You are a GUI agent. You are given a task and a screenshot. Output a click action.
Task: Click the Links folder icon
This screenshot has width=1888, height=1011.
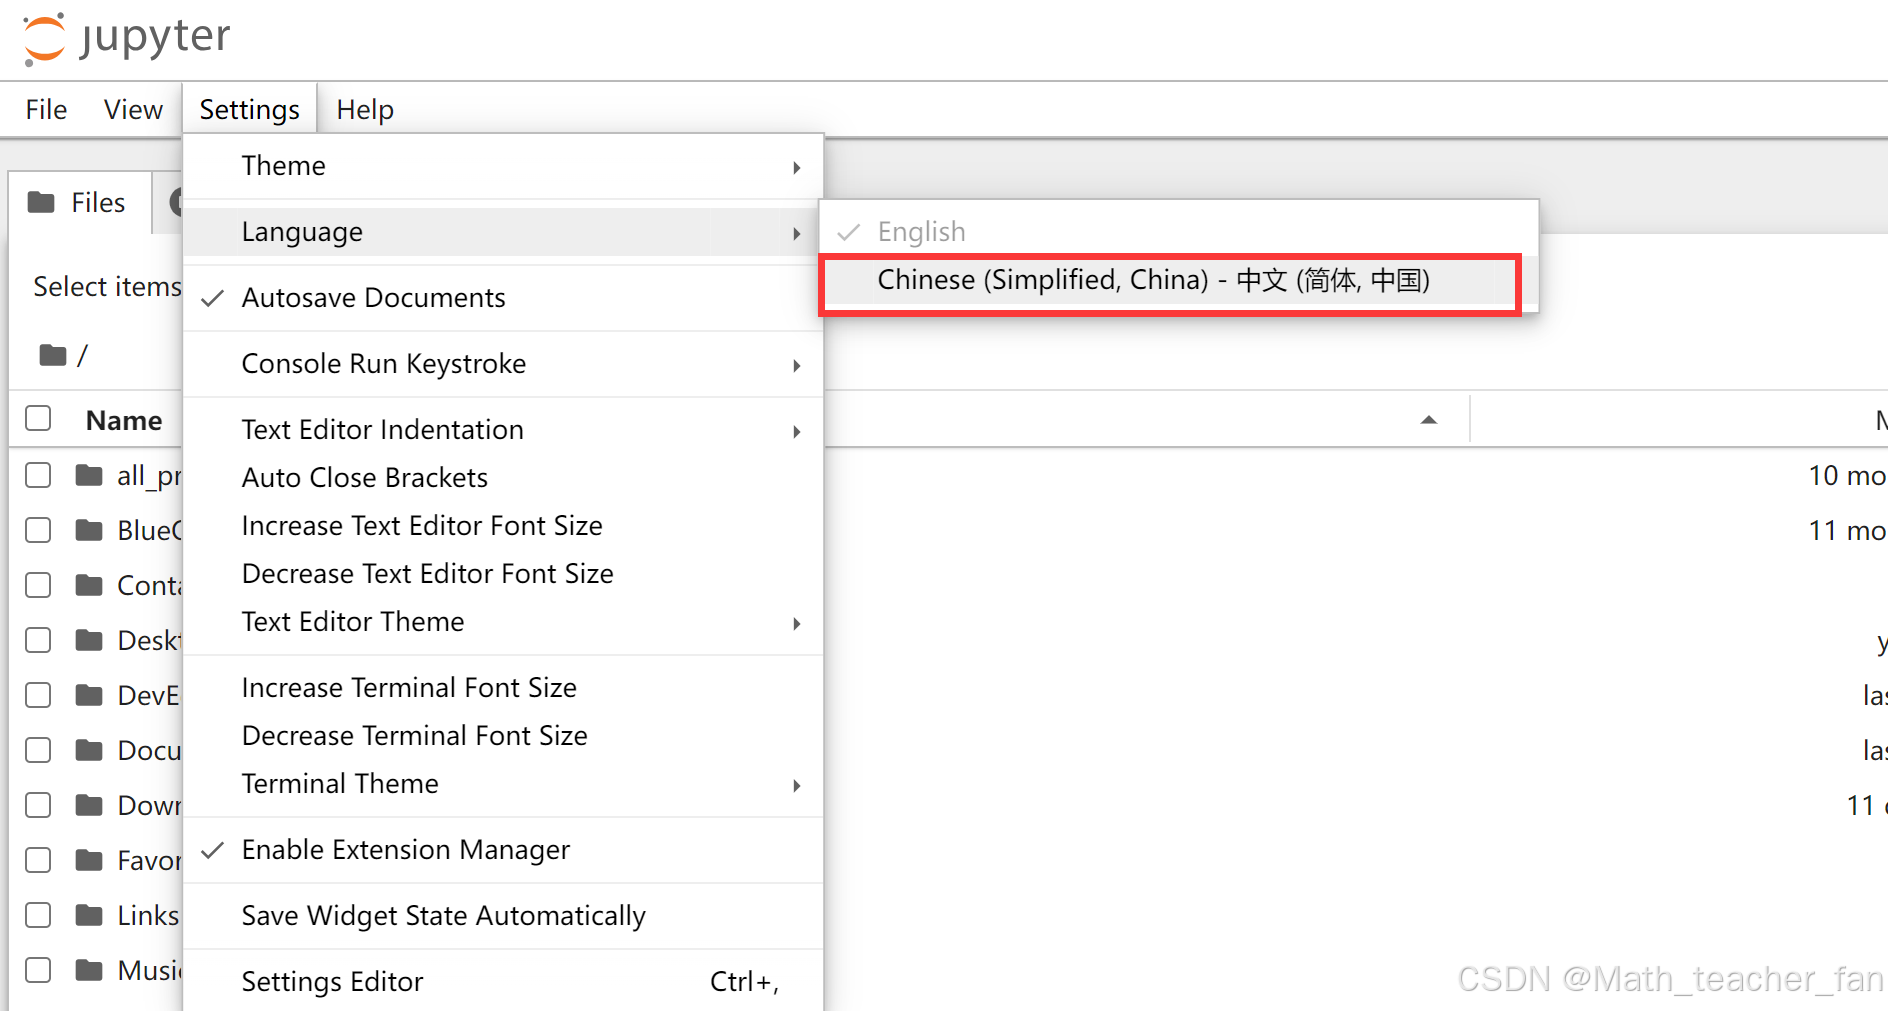pos(89,915)
